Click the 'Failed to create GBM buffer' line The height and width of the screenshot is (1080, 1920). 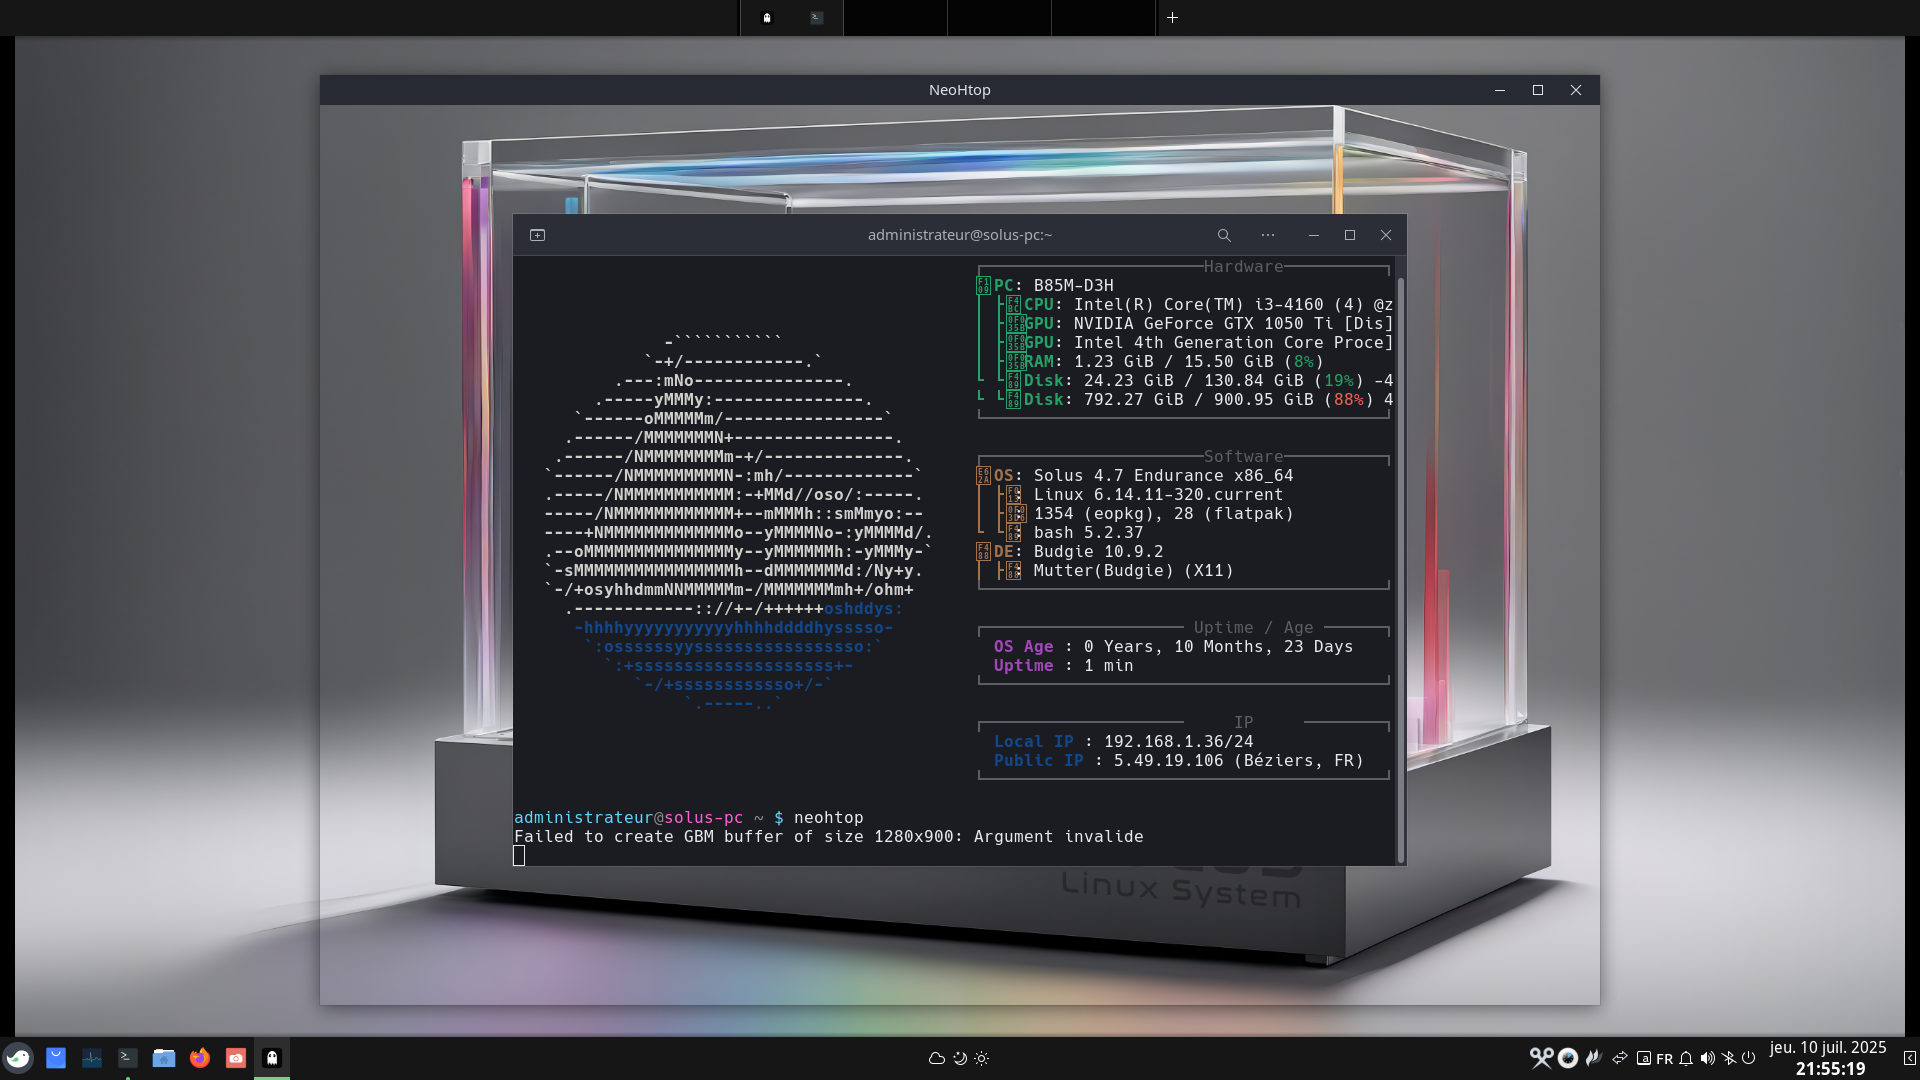828,837
